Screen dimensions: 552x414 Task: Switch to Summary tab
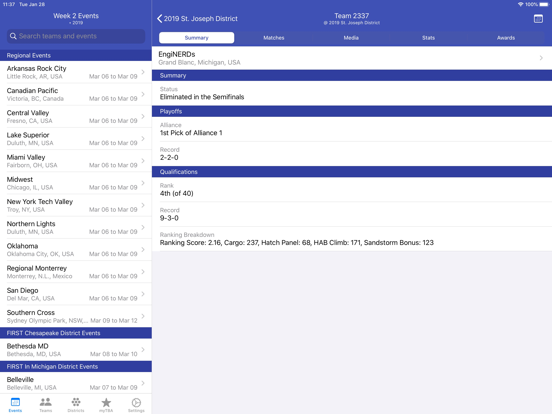tap(196, 38)
